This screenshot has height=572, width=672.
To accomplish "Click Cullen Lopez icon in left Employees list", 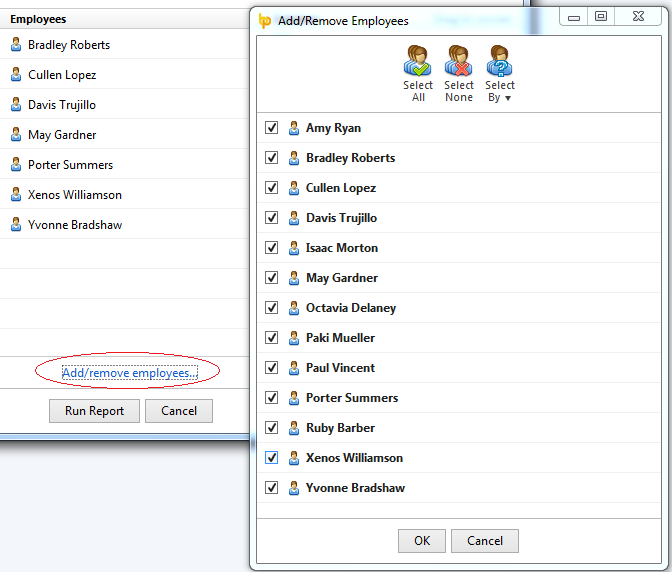I will click(x=16, y=74).
